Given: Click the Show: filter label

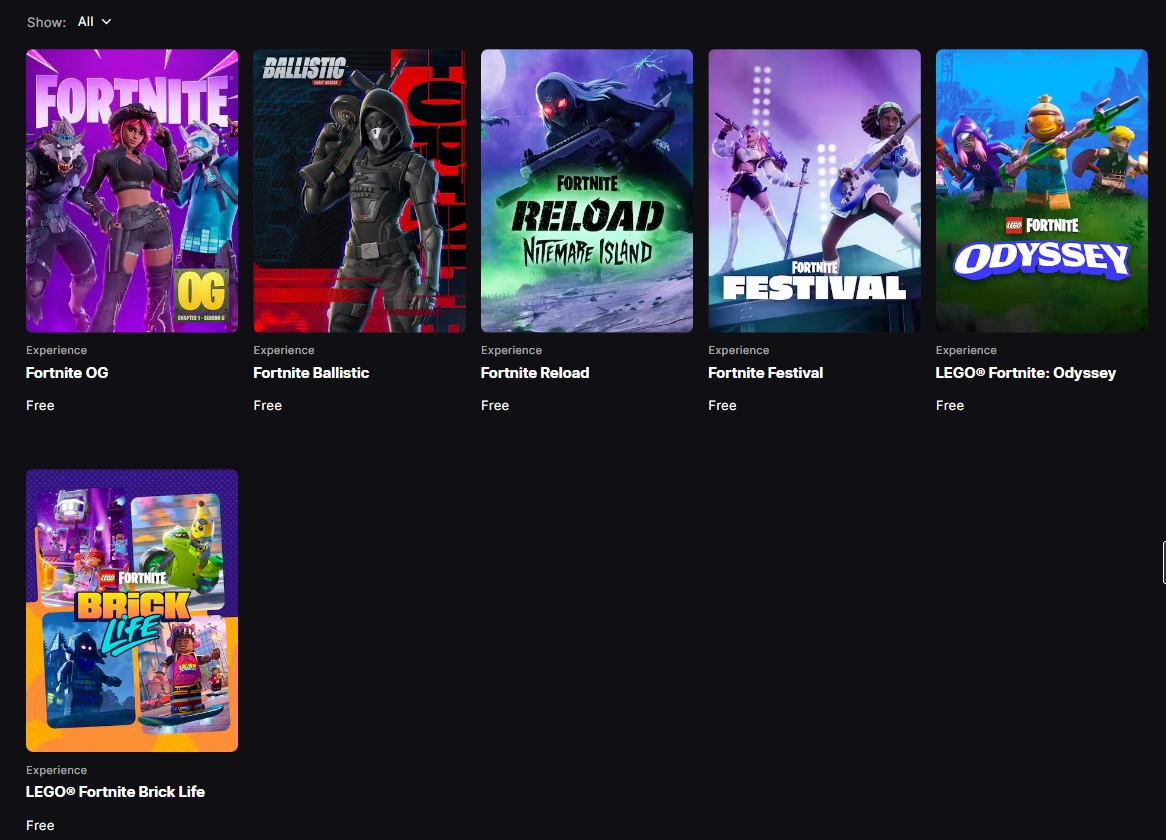Looking at the screenshot, I should tap(46, 22).
